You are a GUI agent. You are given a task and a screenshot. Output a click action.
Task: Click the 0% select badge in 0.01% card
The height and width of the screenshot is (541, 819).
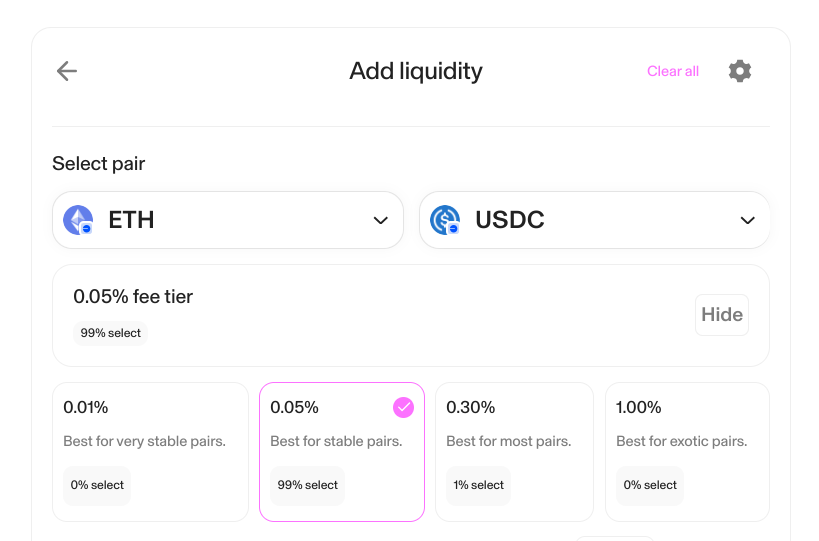[x=97, y=485]
